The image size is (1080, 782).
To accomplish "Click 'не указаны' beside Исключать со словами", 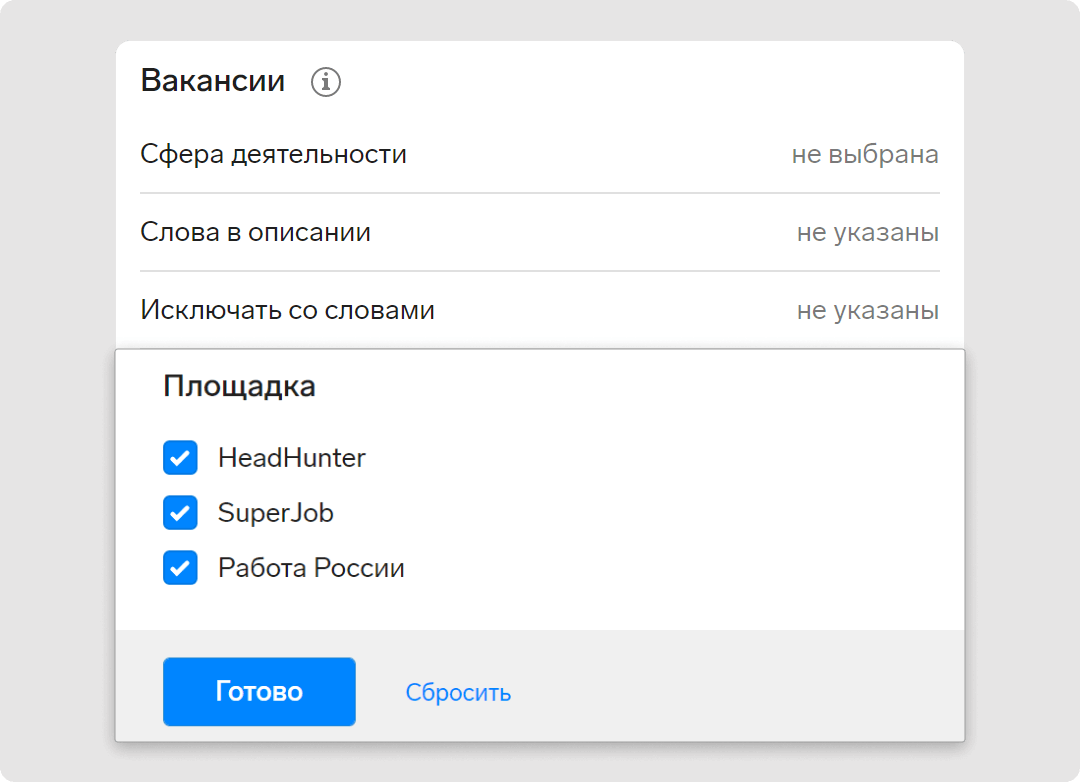I will (x=867, y=311).
